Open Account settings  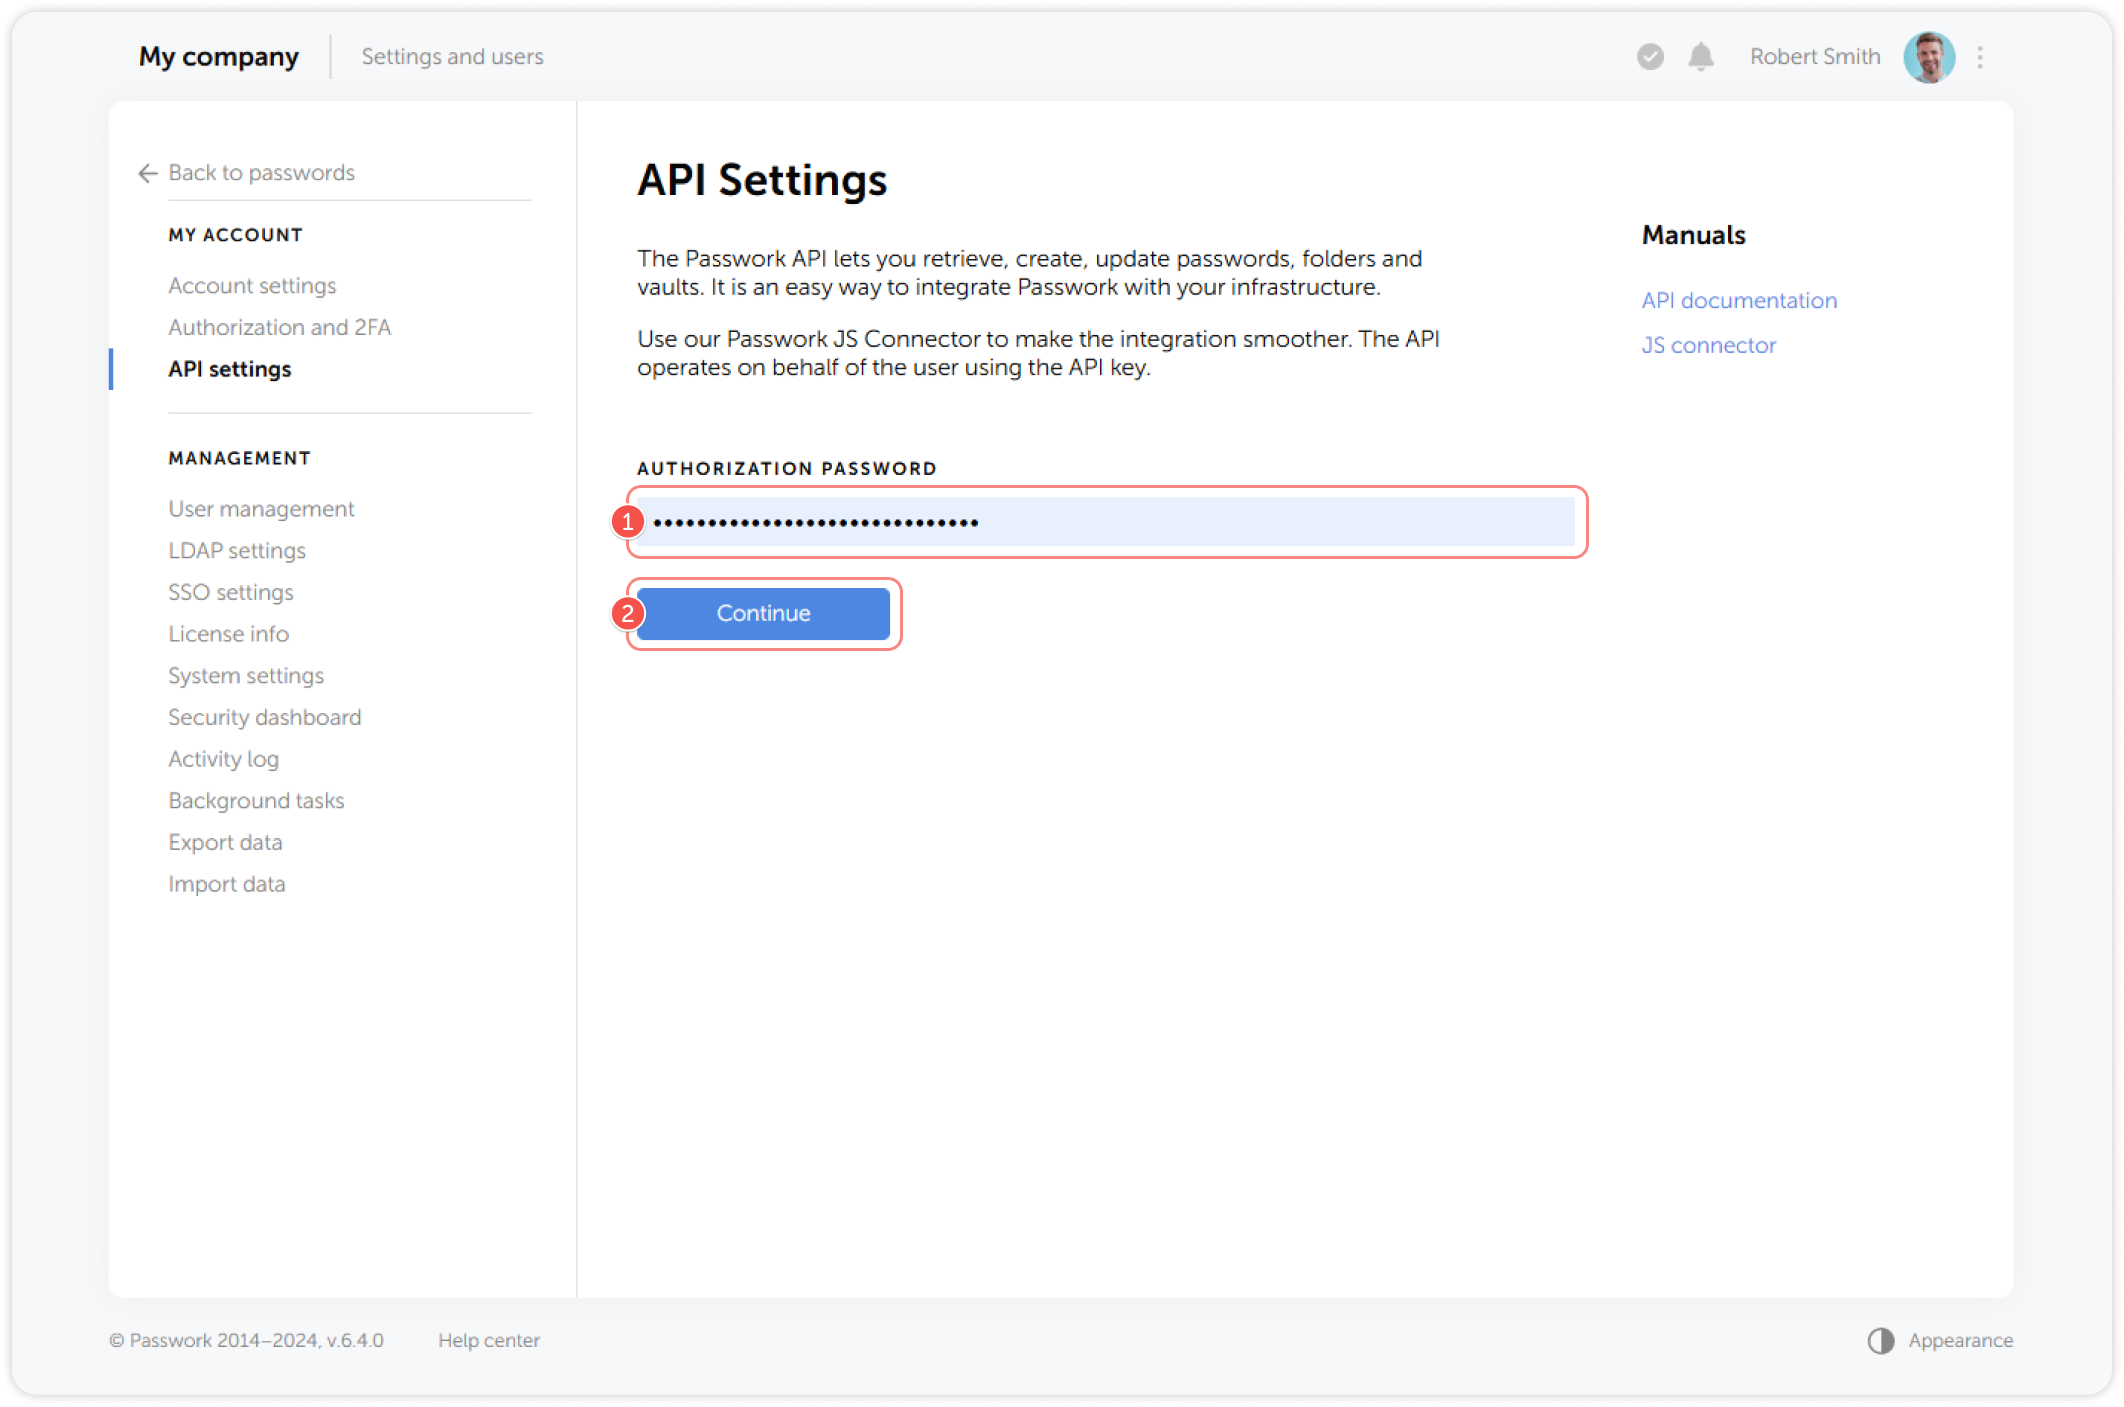tap(251, 286)
